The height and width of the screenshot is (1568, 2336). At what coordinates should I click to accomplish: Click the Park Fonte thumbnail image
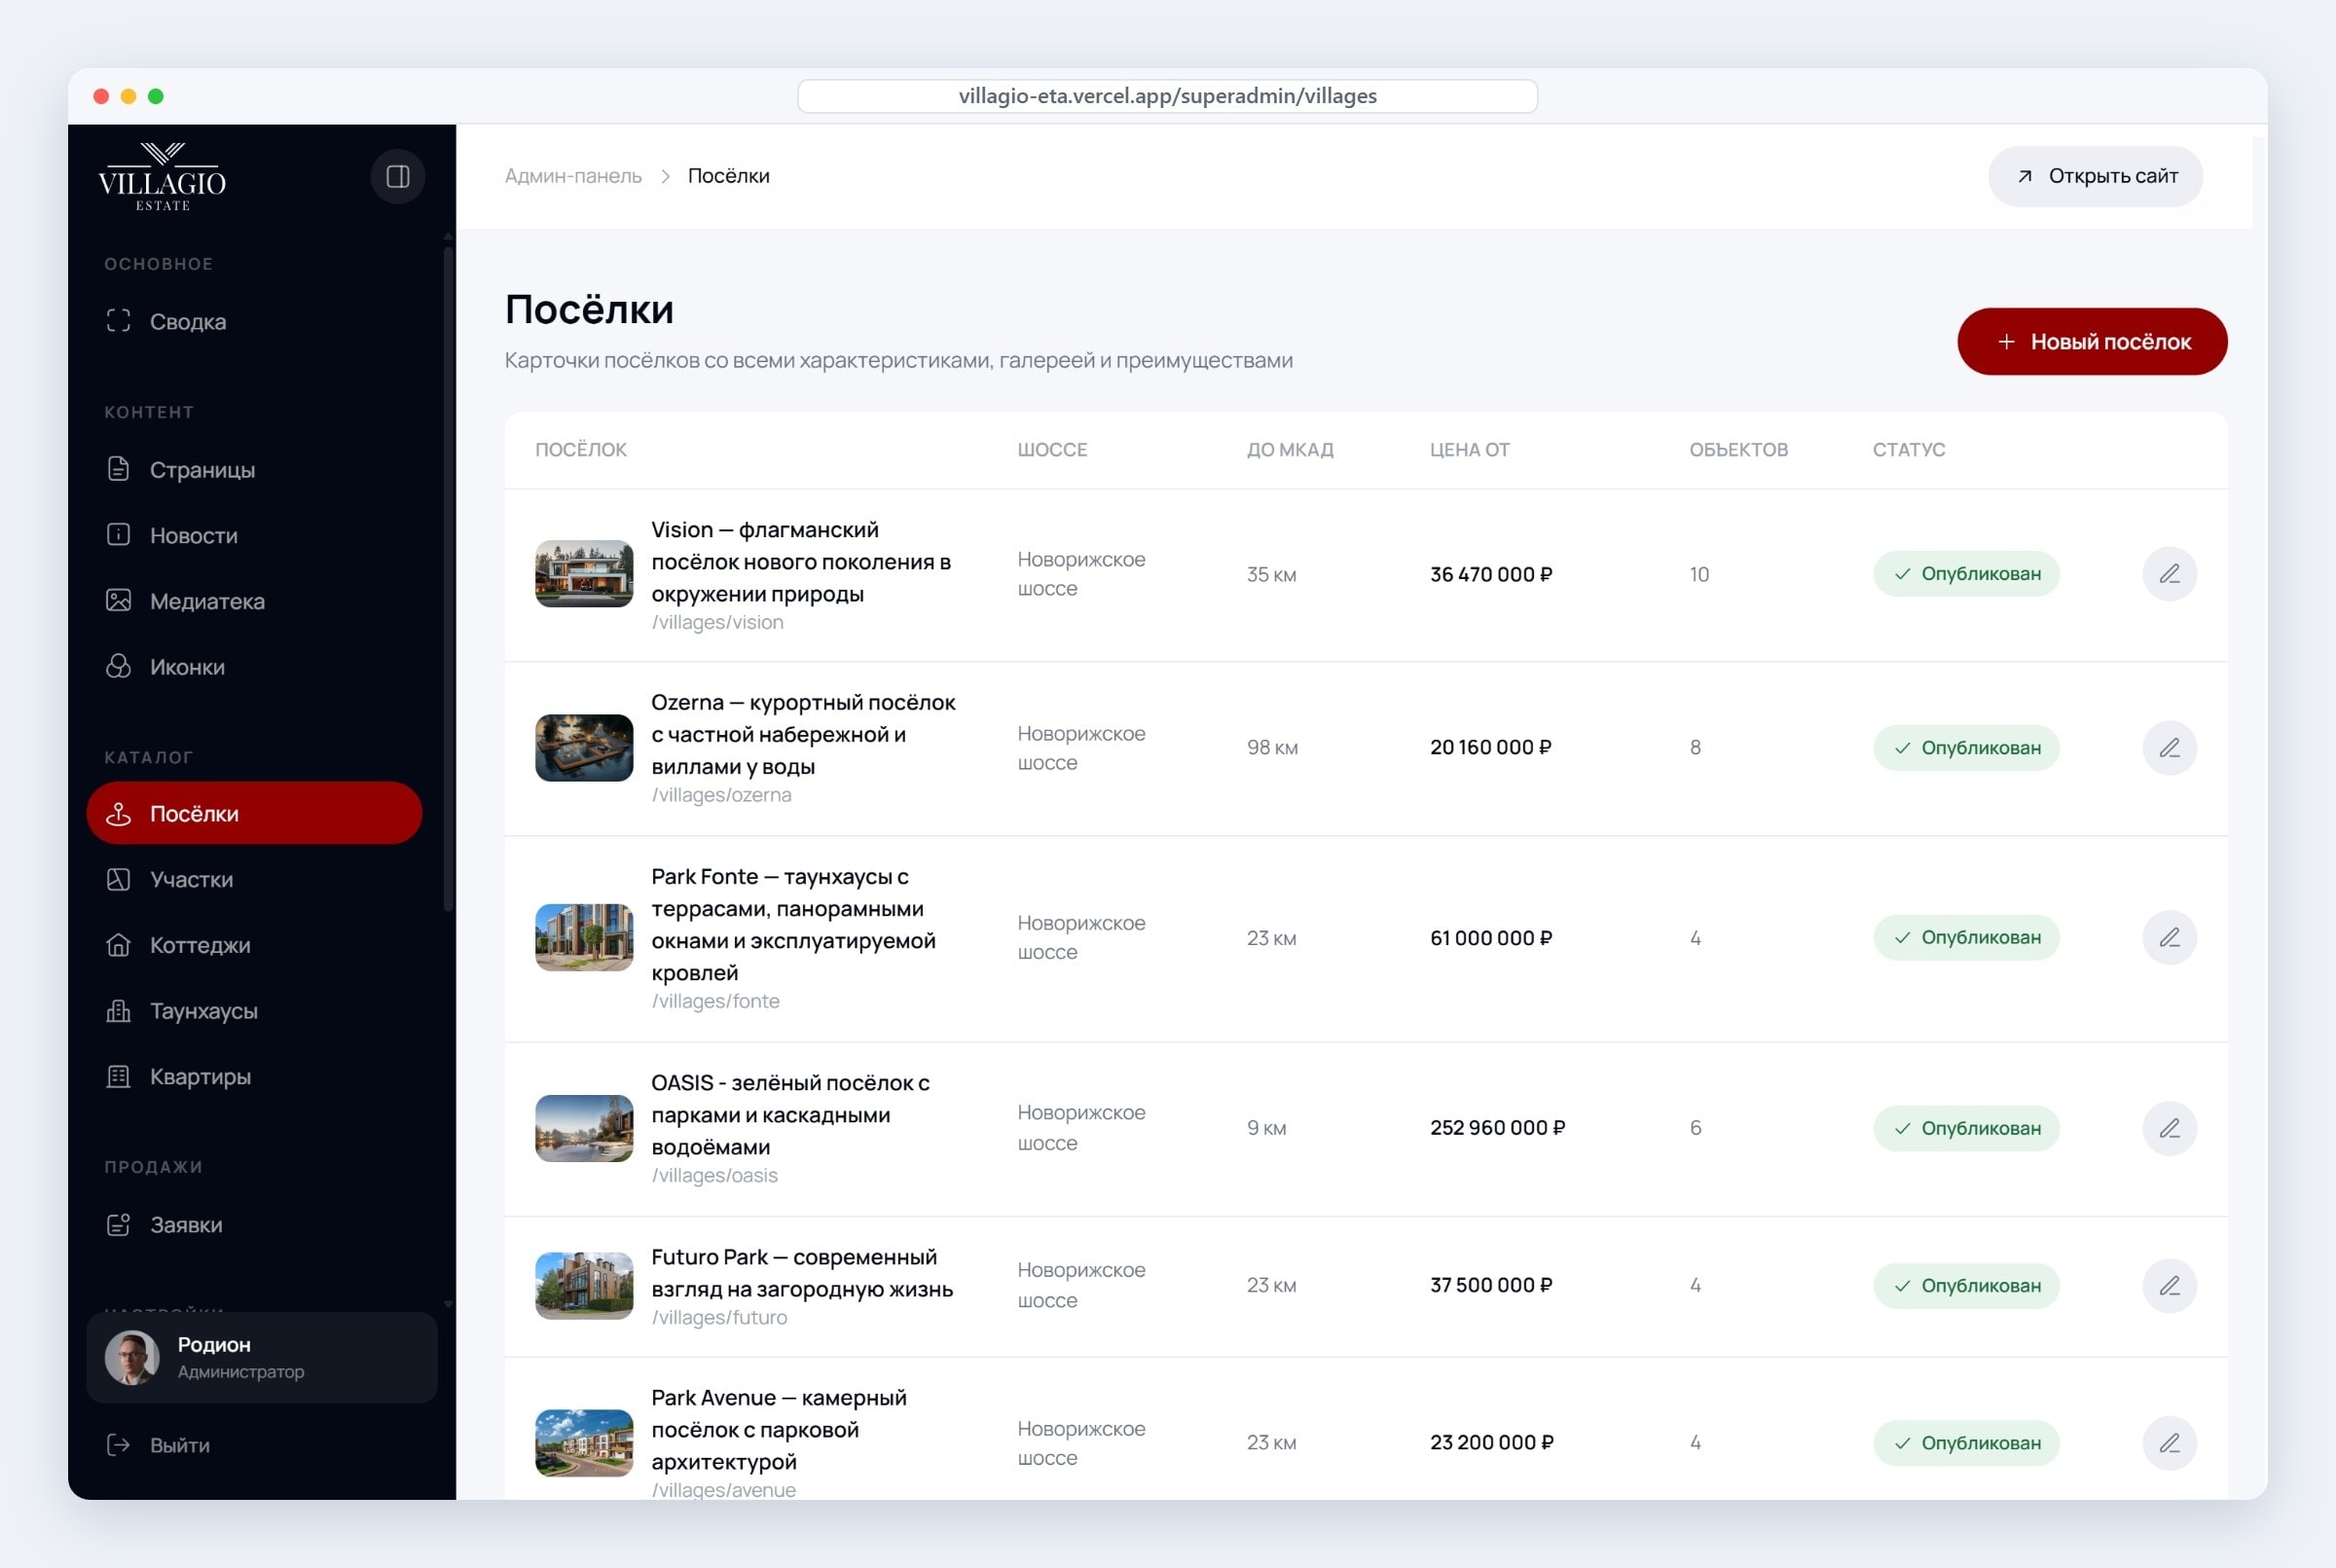tap(584, 938)
